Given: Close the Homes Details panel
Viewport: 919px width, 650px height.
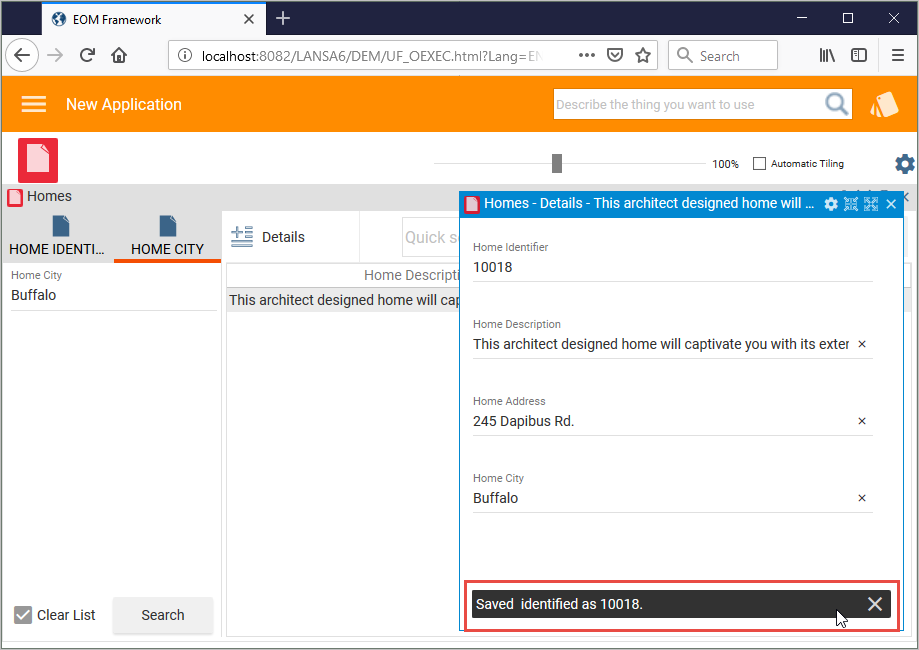Looking at the screenshot, I should coord(891,204).
